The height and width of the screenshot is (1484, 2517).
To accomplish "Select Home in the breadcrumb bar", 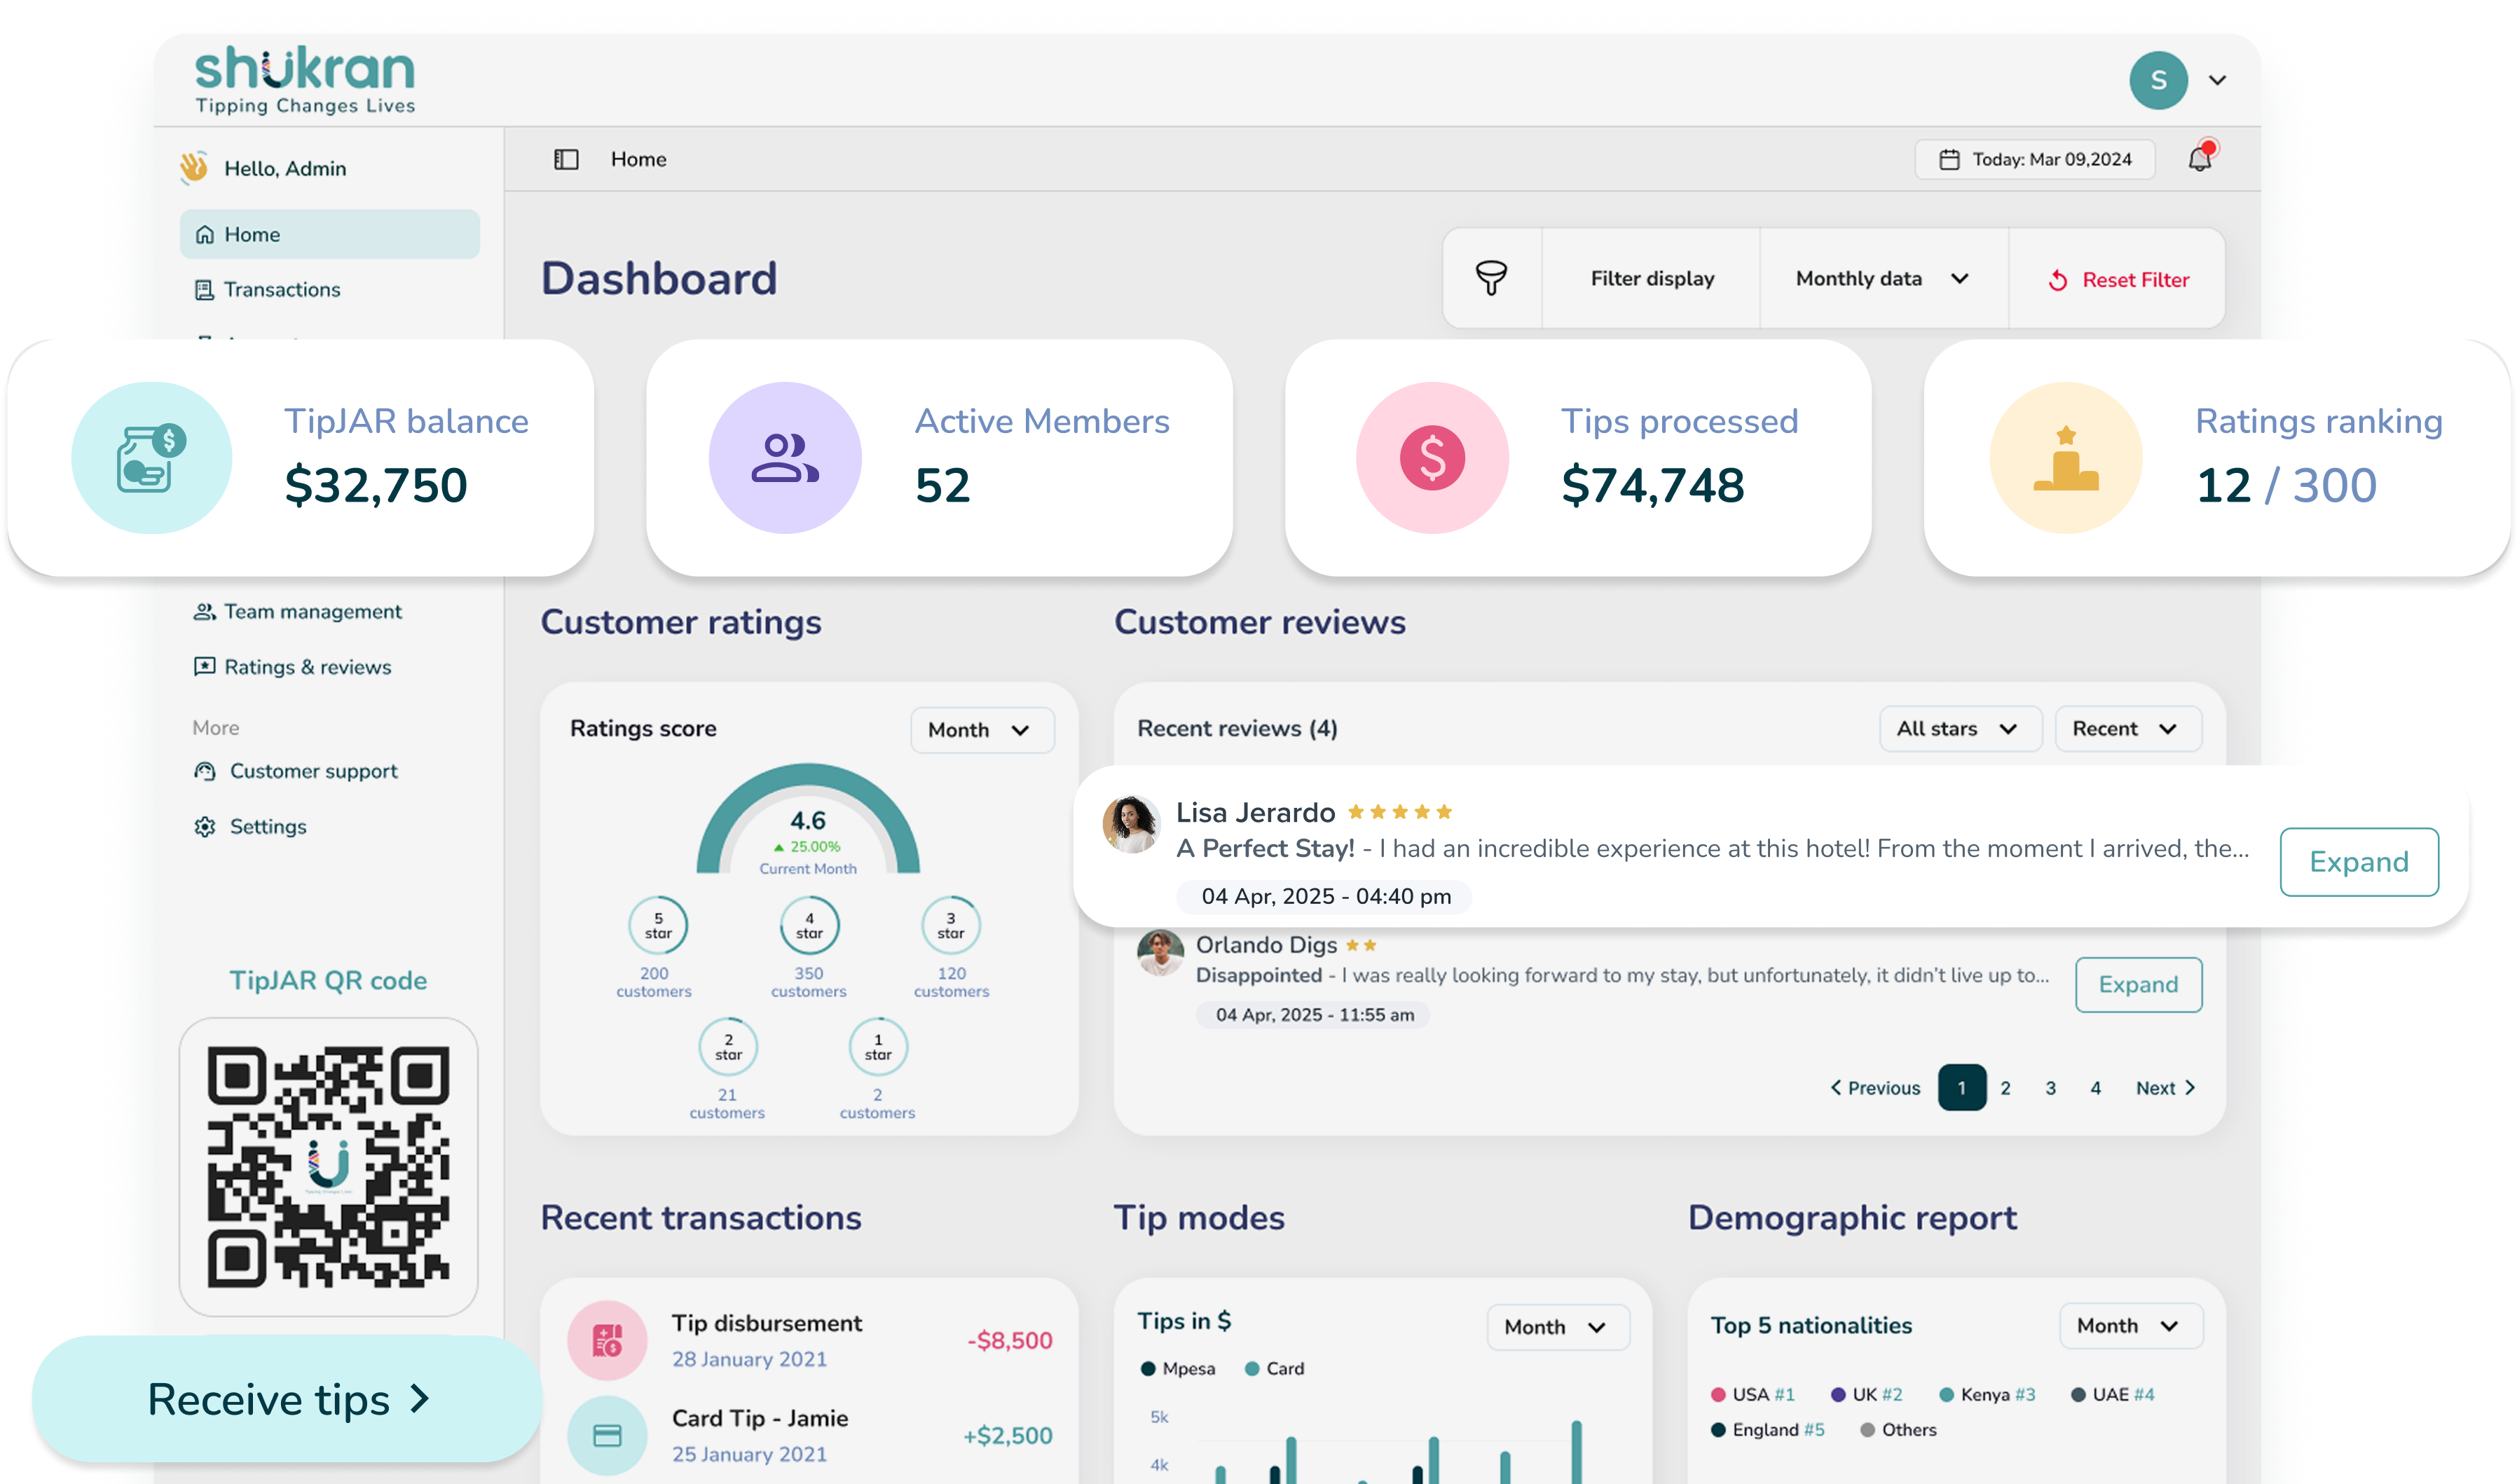I will click(x=638, y=158).
